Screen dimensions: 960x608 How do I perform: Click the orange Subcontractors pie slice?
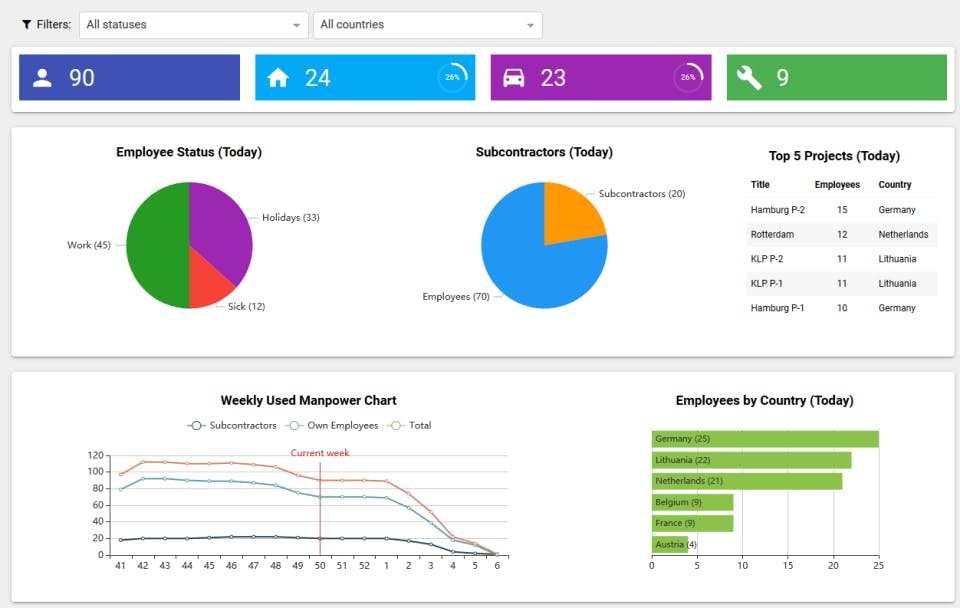click(569, 214)
